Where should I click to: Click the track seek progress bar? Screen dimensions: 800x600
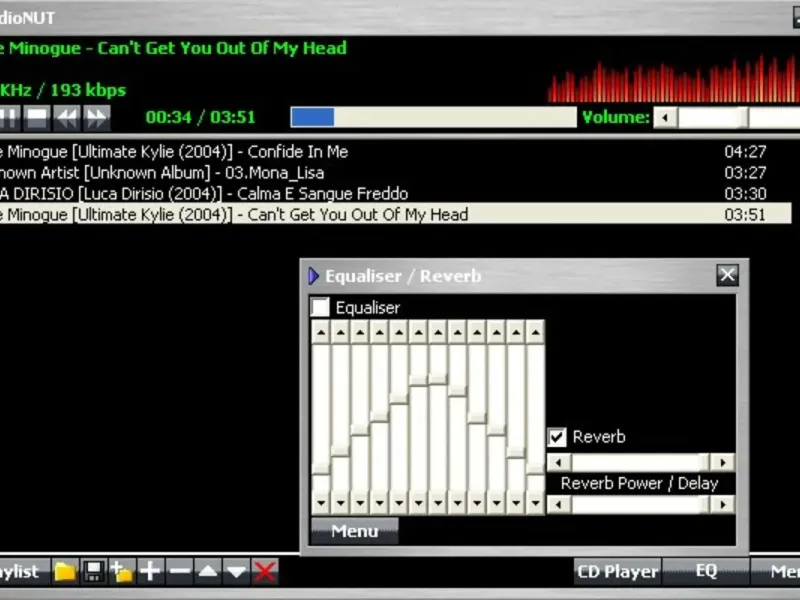[433, 117]
